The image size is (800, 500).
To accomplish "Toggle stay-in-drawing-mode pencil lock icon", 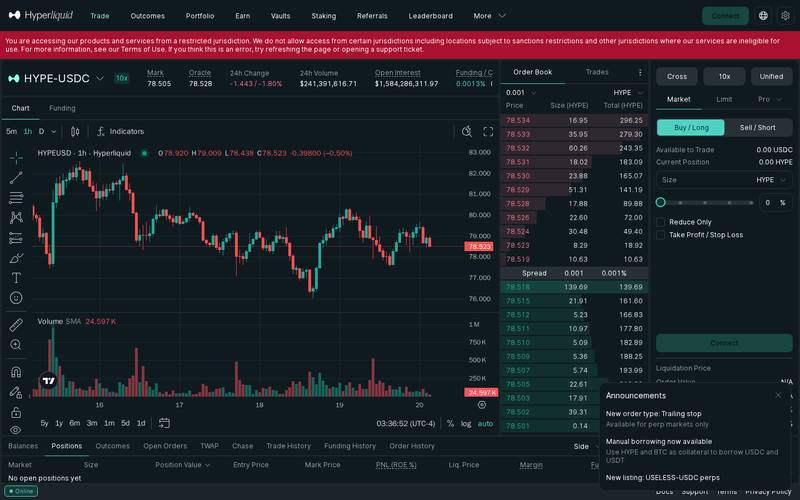I will (16, 392).
